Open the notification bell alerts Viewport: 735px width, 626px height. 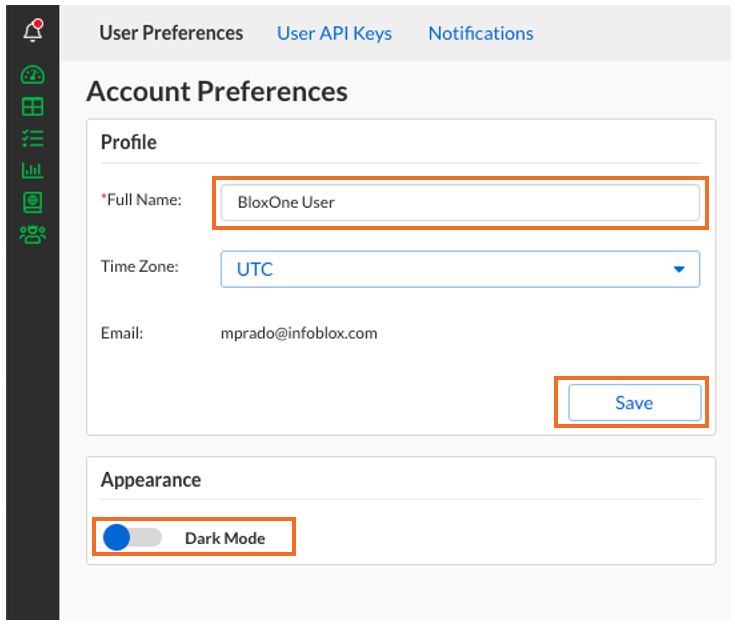[x=32, y=32]
